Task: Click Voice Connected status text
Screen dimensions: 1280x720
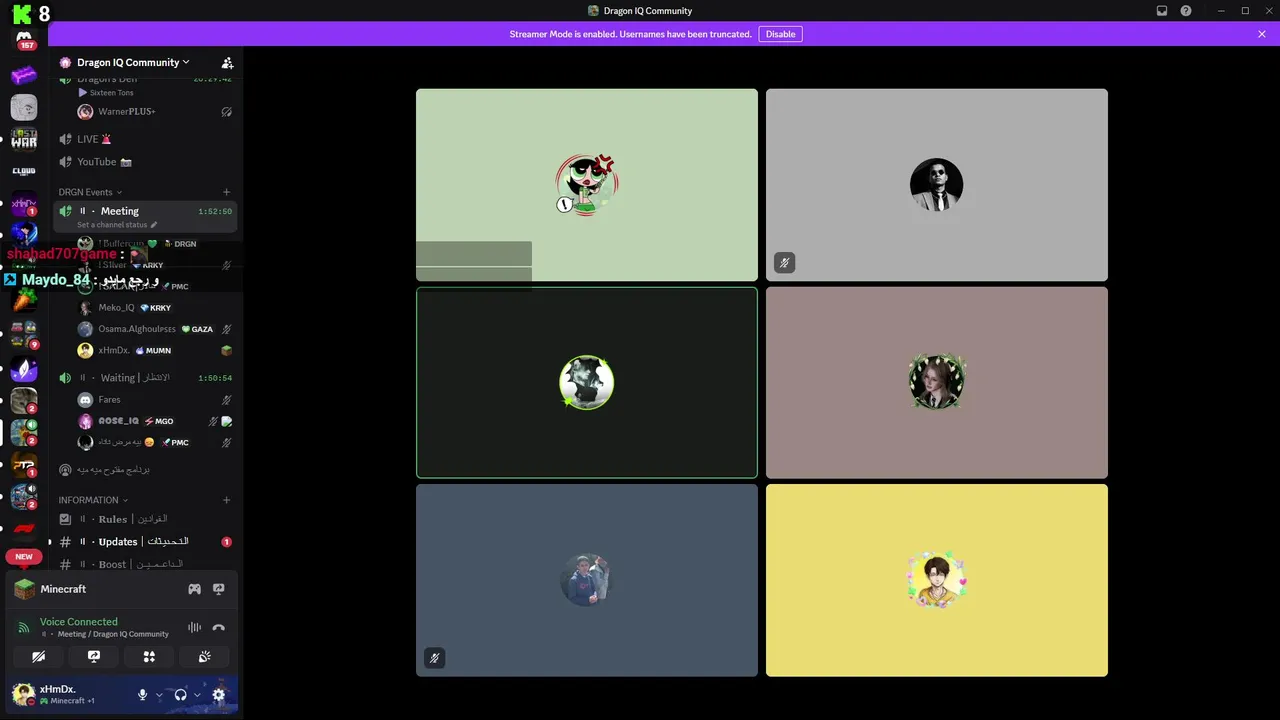Action: click(x=79, y=622)
